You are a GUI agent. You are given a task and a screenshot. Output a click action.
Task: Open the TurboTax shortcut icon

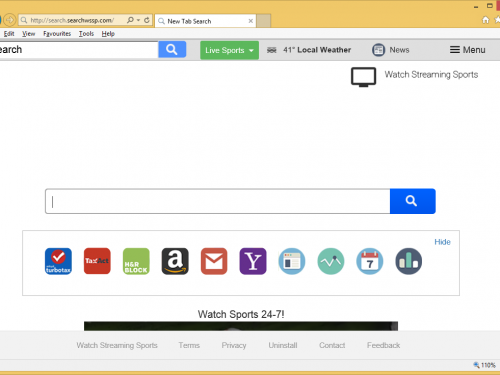pyautogui.click(x=58, y=261)
